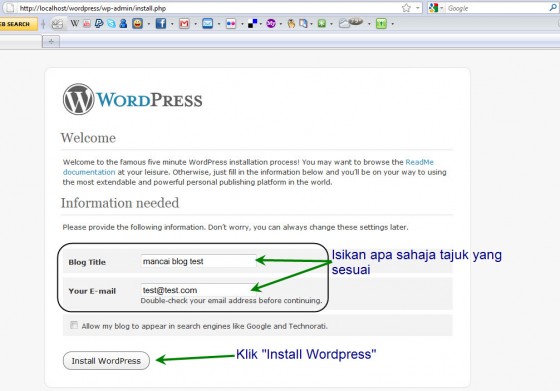The height and width of the screenshot is (391, 560).
Task: Click the blue envelope mail icon
Action: pyautogui.click(x=207, y=24)
